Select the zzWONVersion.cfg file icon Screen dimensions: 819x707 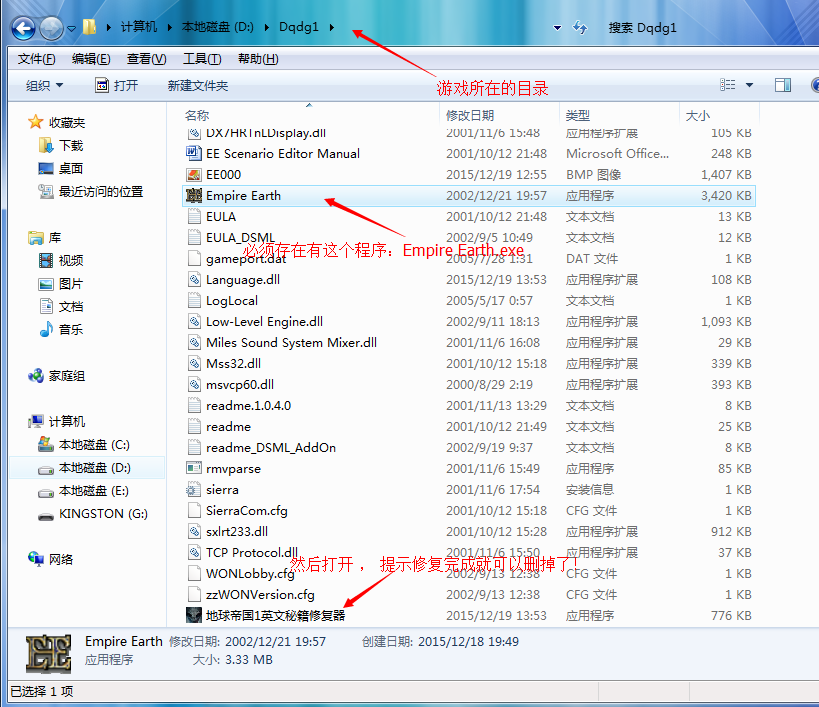194,594
